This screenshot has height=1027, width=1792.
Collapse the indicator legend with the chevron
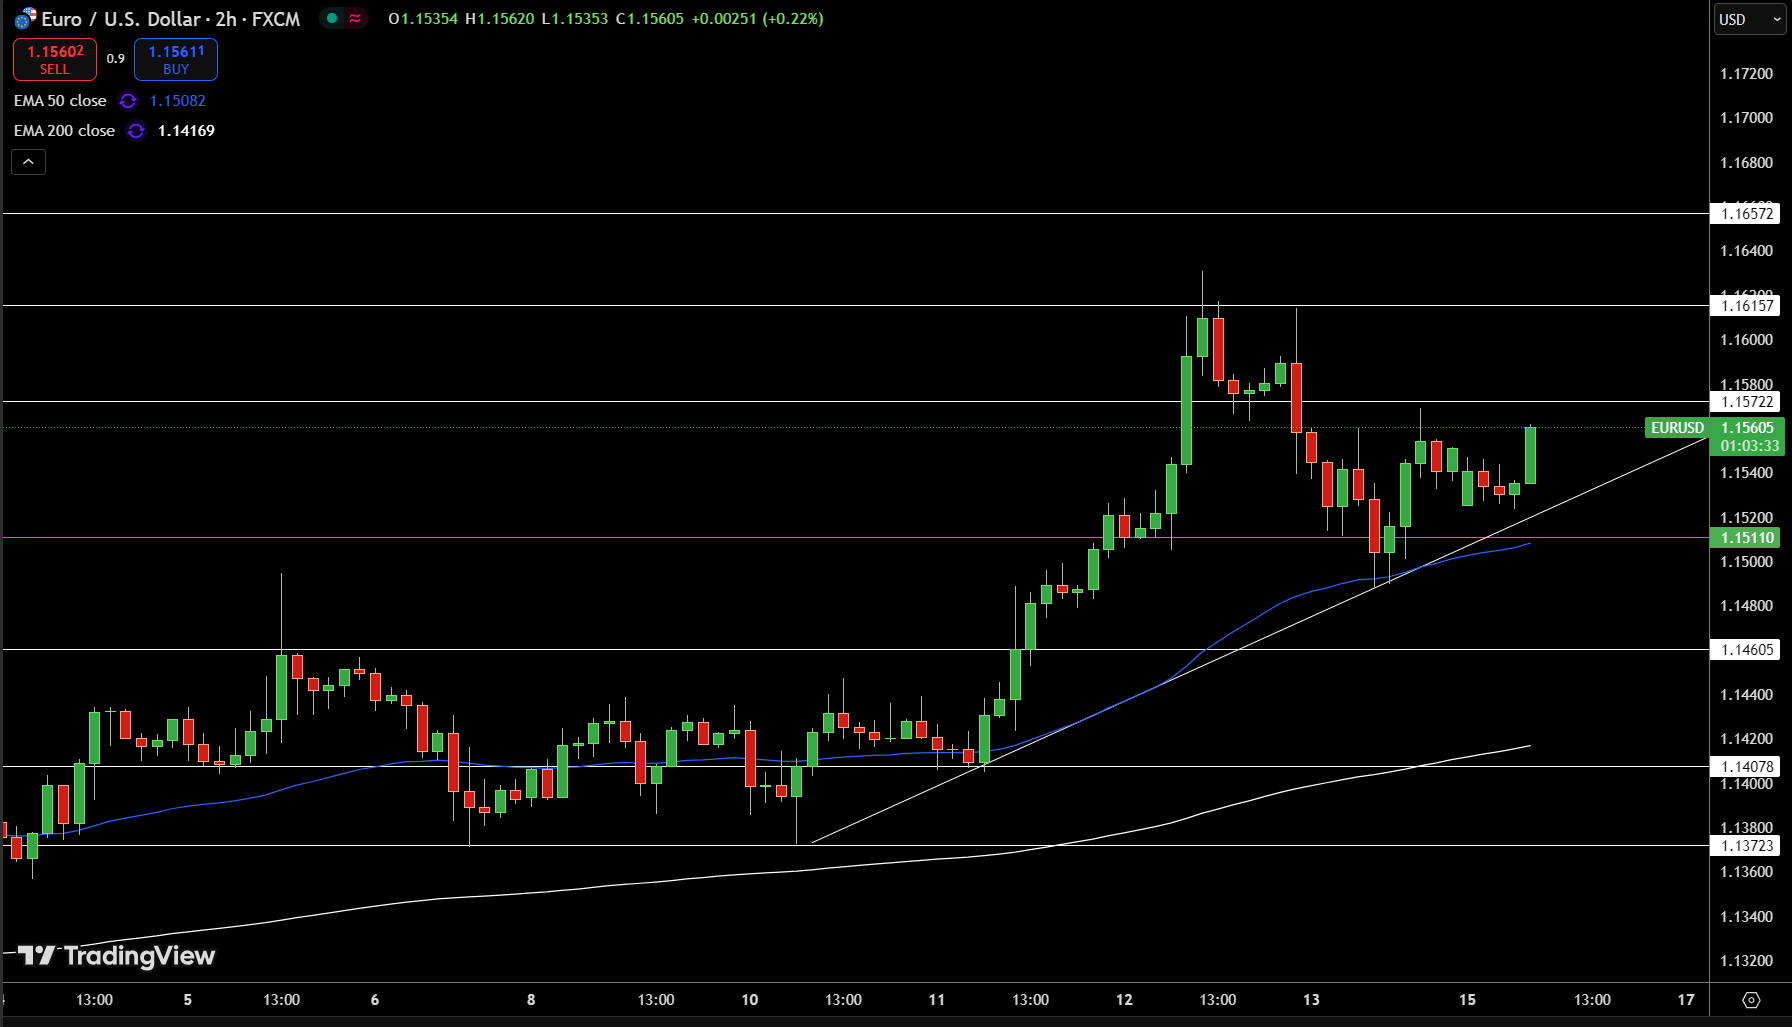28,161
